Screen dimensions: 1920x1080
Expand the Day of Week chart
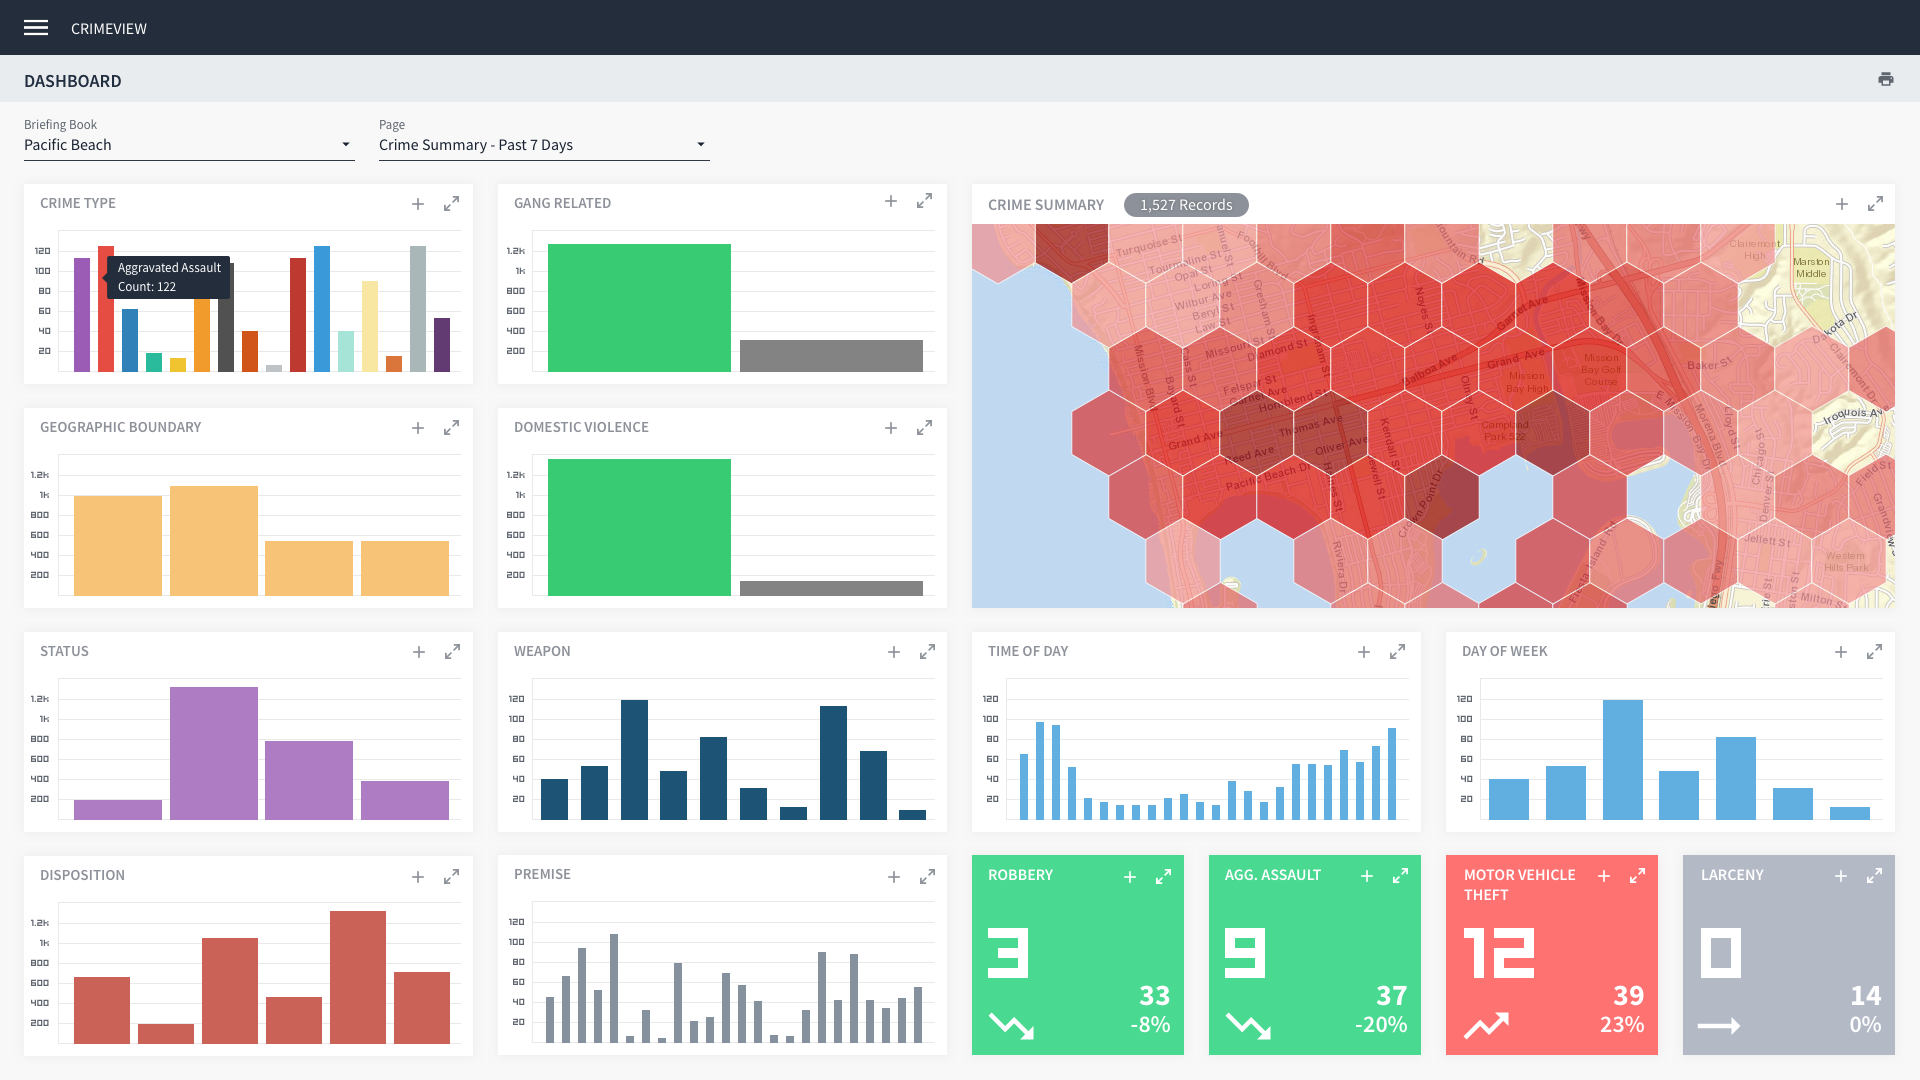[x=1874, y=652]
